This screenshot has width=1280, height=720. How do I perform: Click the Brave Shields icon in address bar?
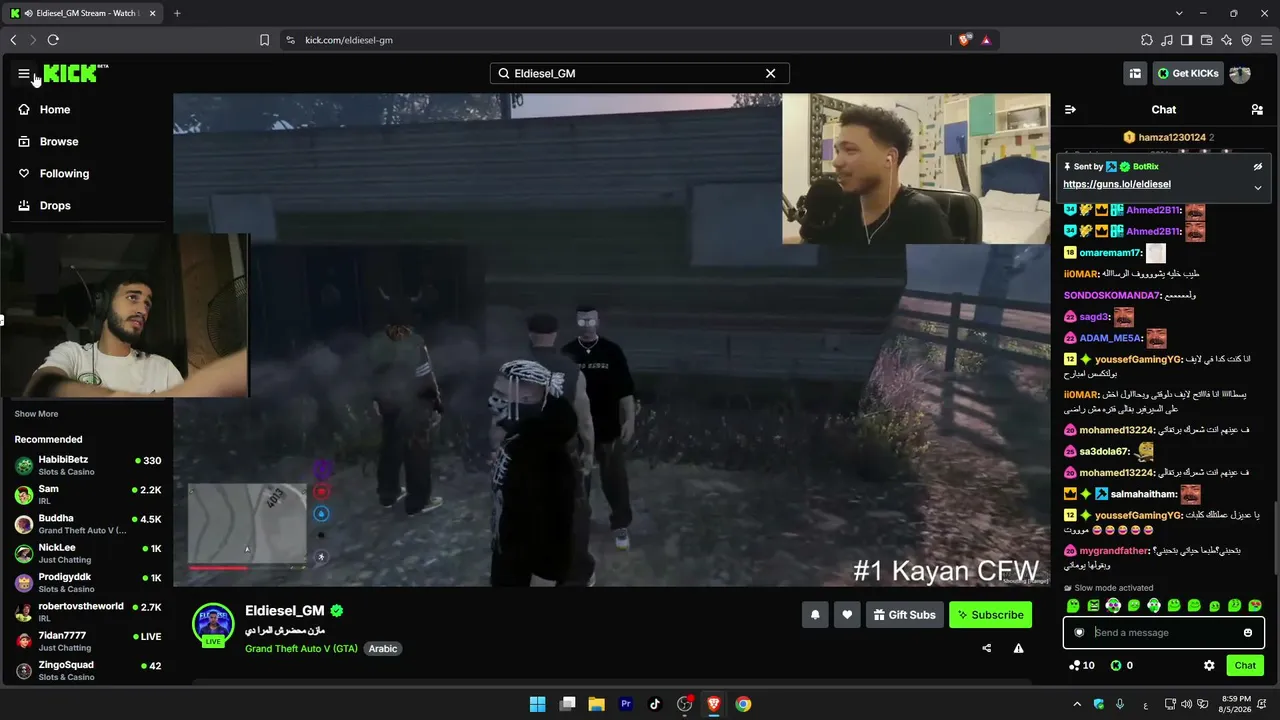point(964,40)
